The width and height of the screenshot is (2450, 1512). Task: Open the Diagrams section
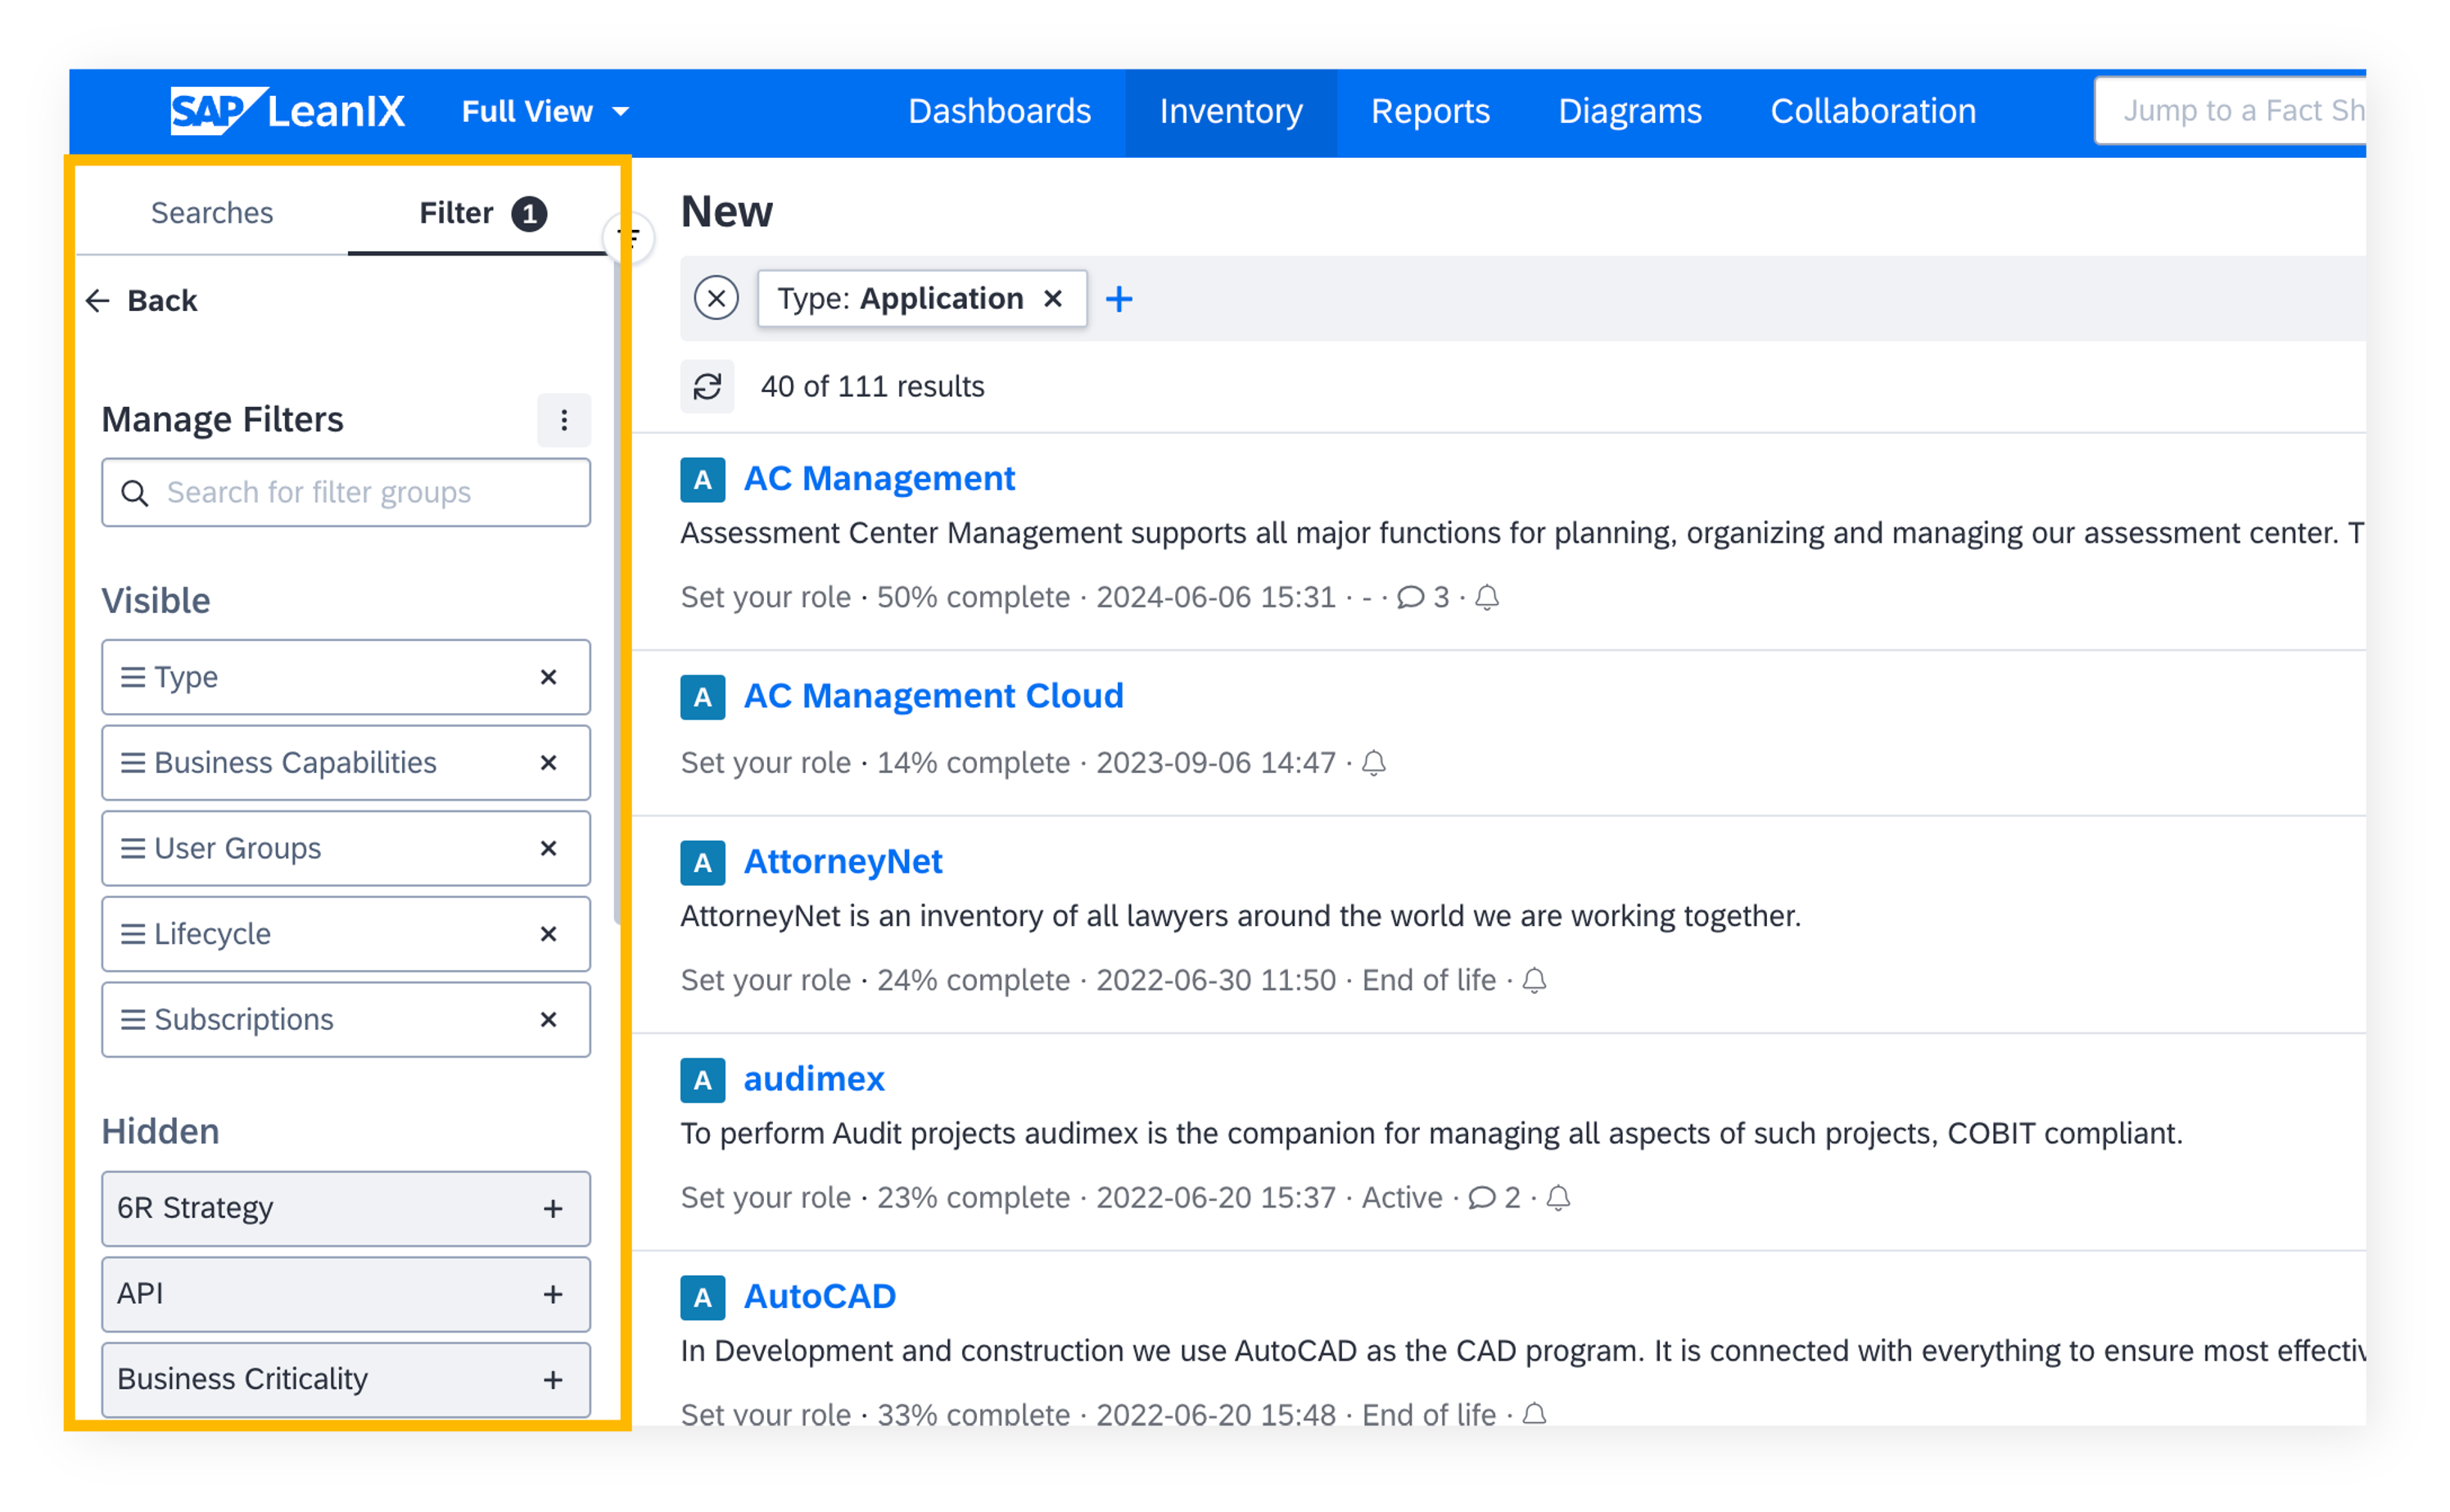(1630, 111)
